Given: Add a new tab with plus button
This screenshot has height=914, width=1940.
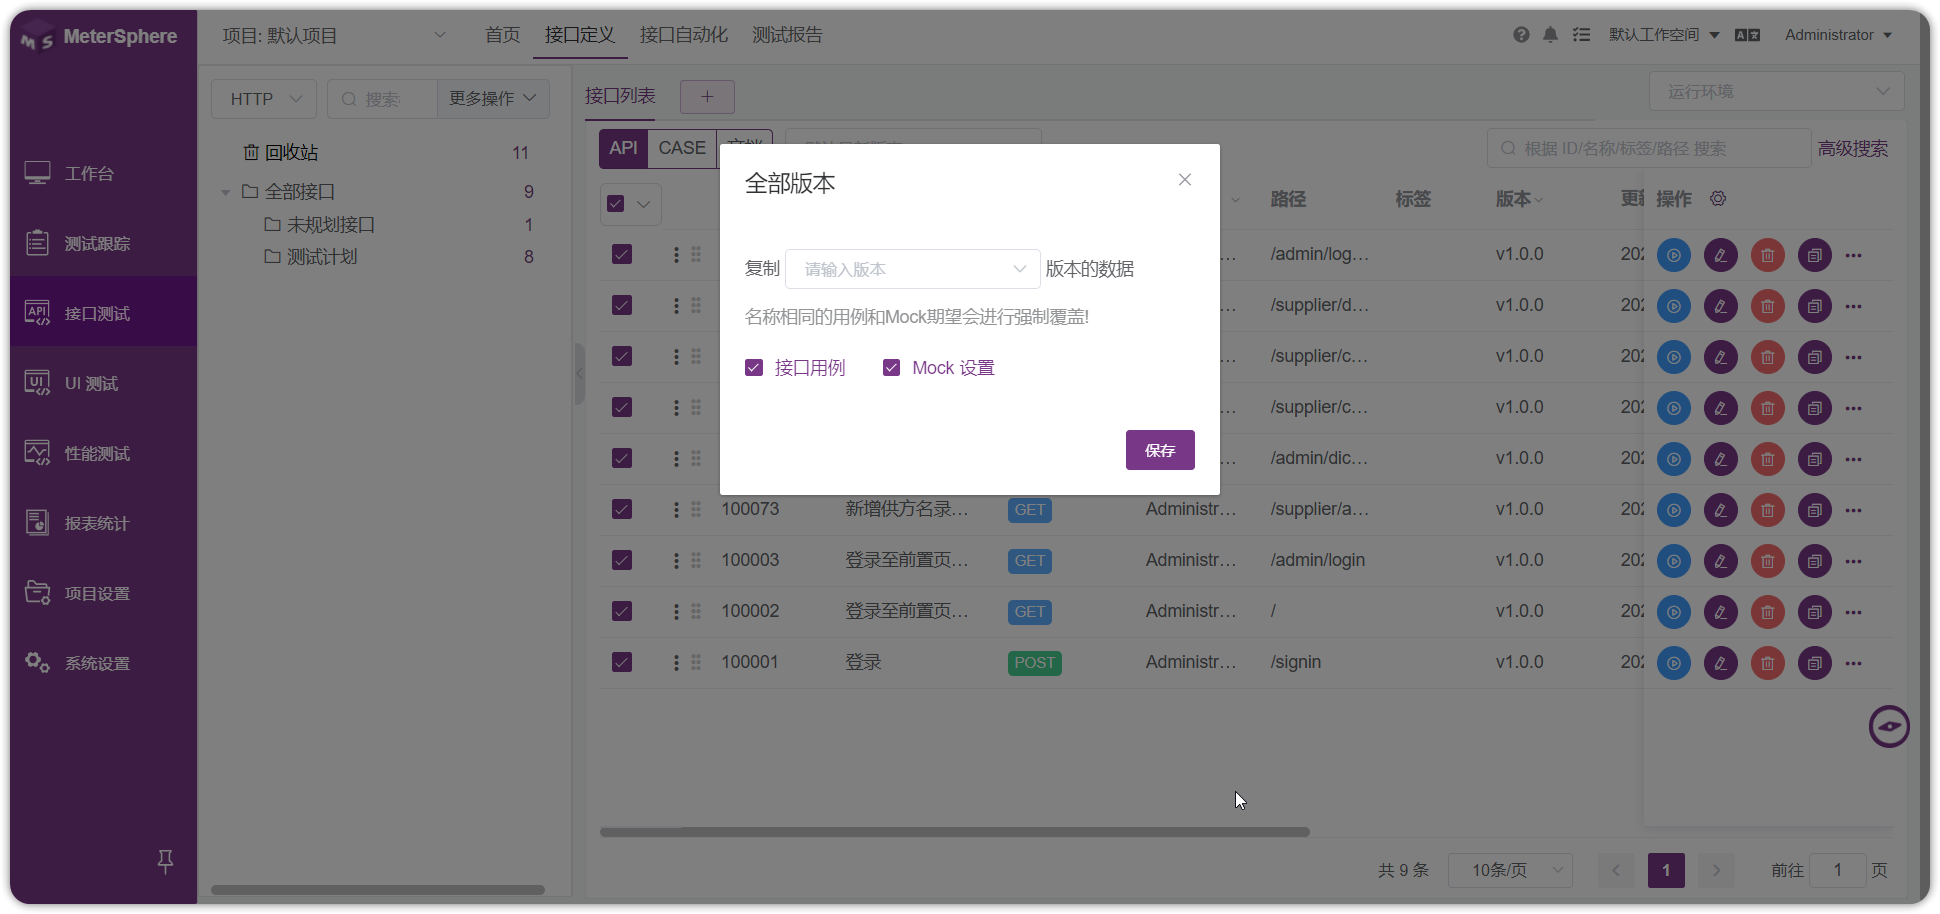Looking at the screenshot, I should point(707,97).
